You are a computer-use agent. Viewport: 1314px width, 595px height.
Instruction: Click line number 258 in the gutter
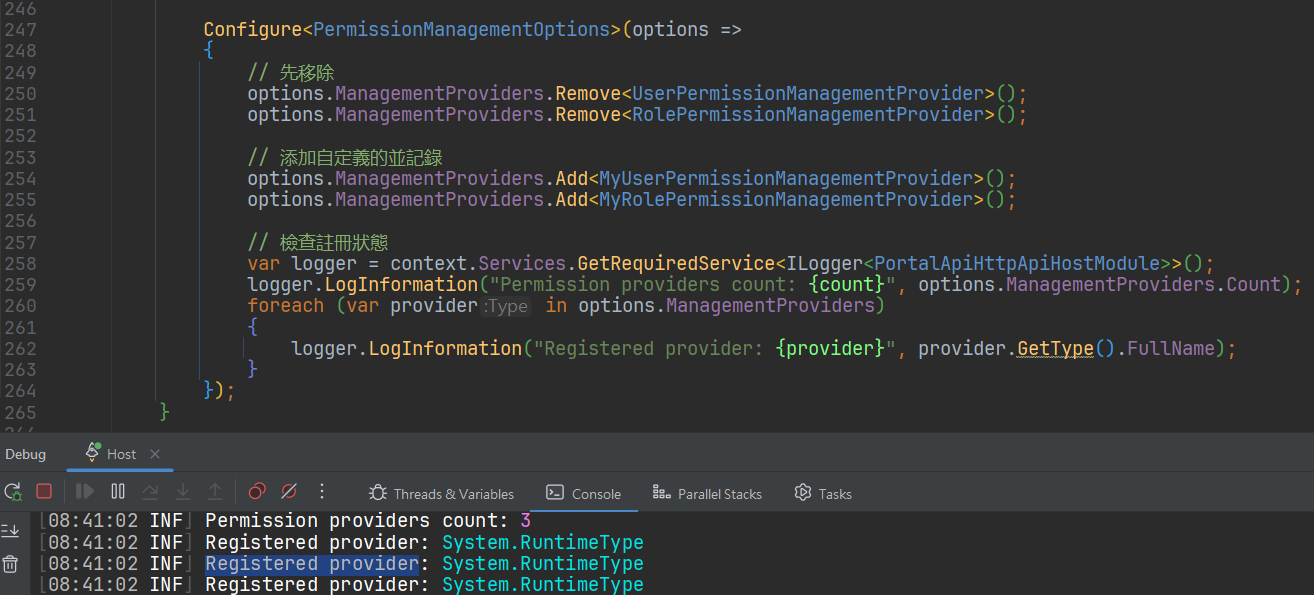point(20,263)
